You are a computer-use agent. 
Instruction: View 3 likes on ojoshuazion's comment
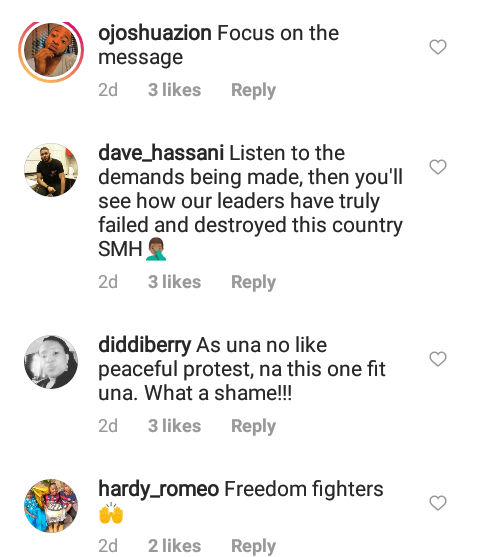(174, 90)
